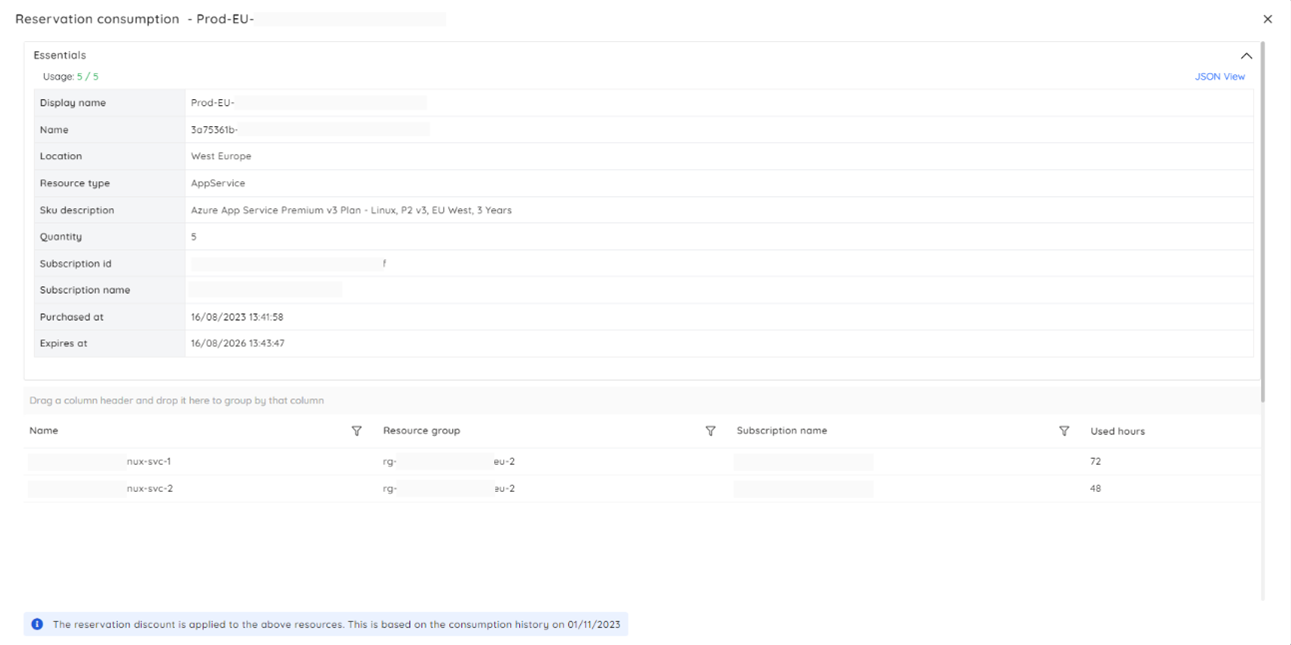This screenshot has height=645, width=1291.
Task: Select the Sku description value text
Action: (351, 210)
